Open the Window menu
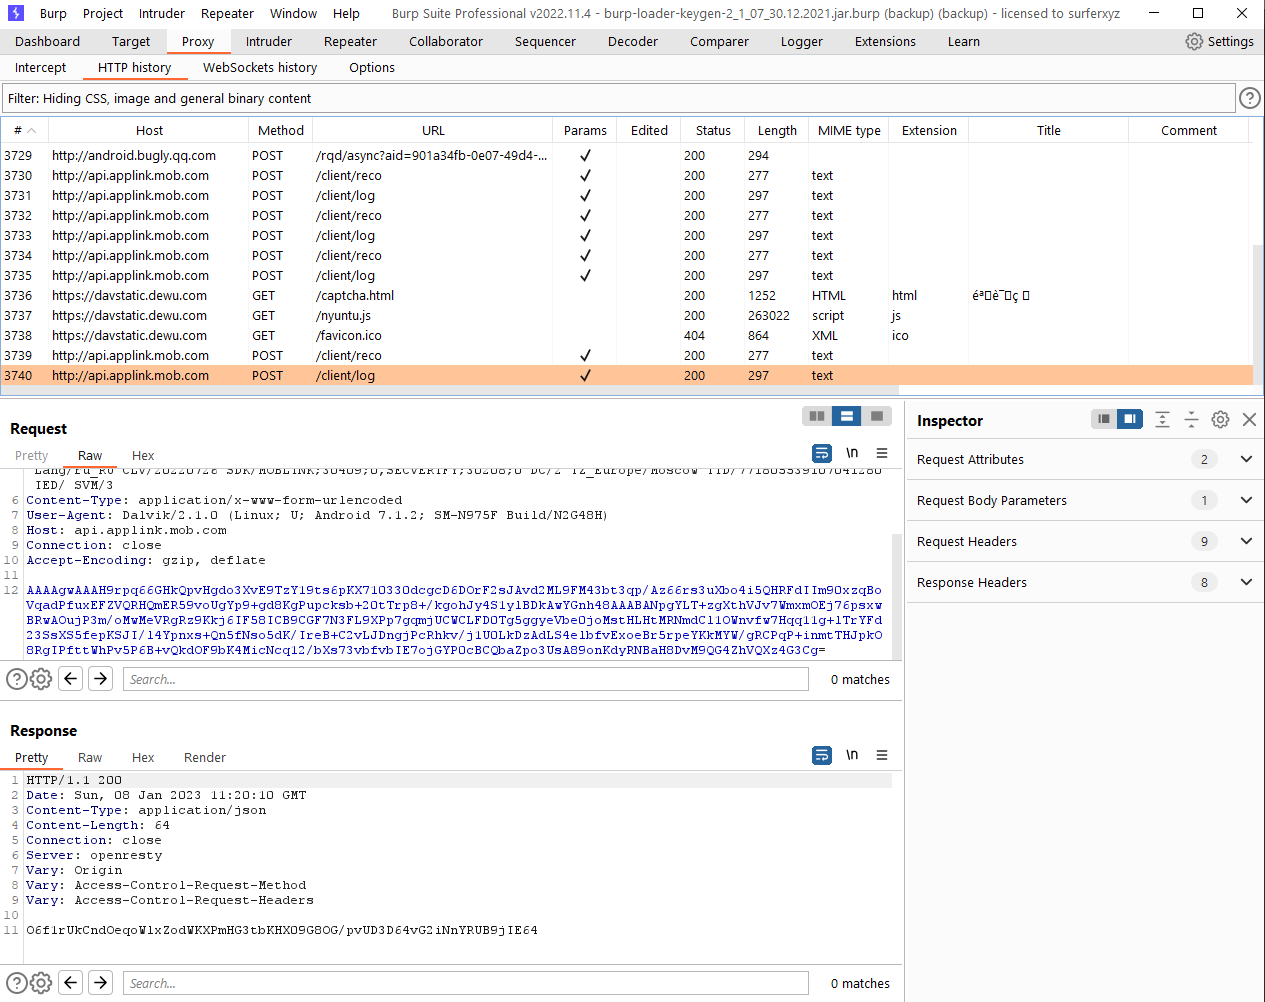1265x1002 pixels. 293,13
